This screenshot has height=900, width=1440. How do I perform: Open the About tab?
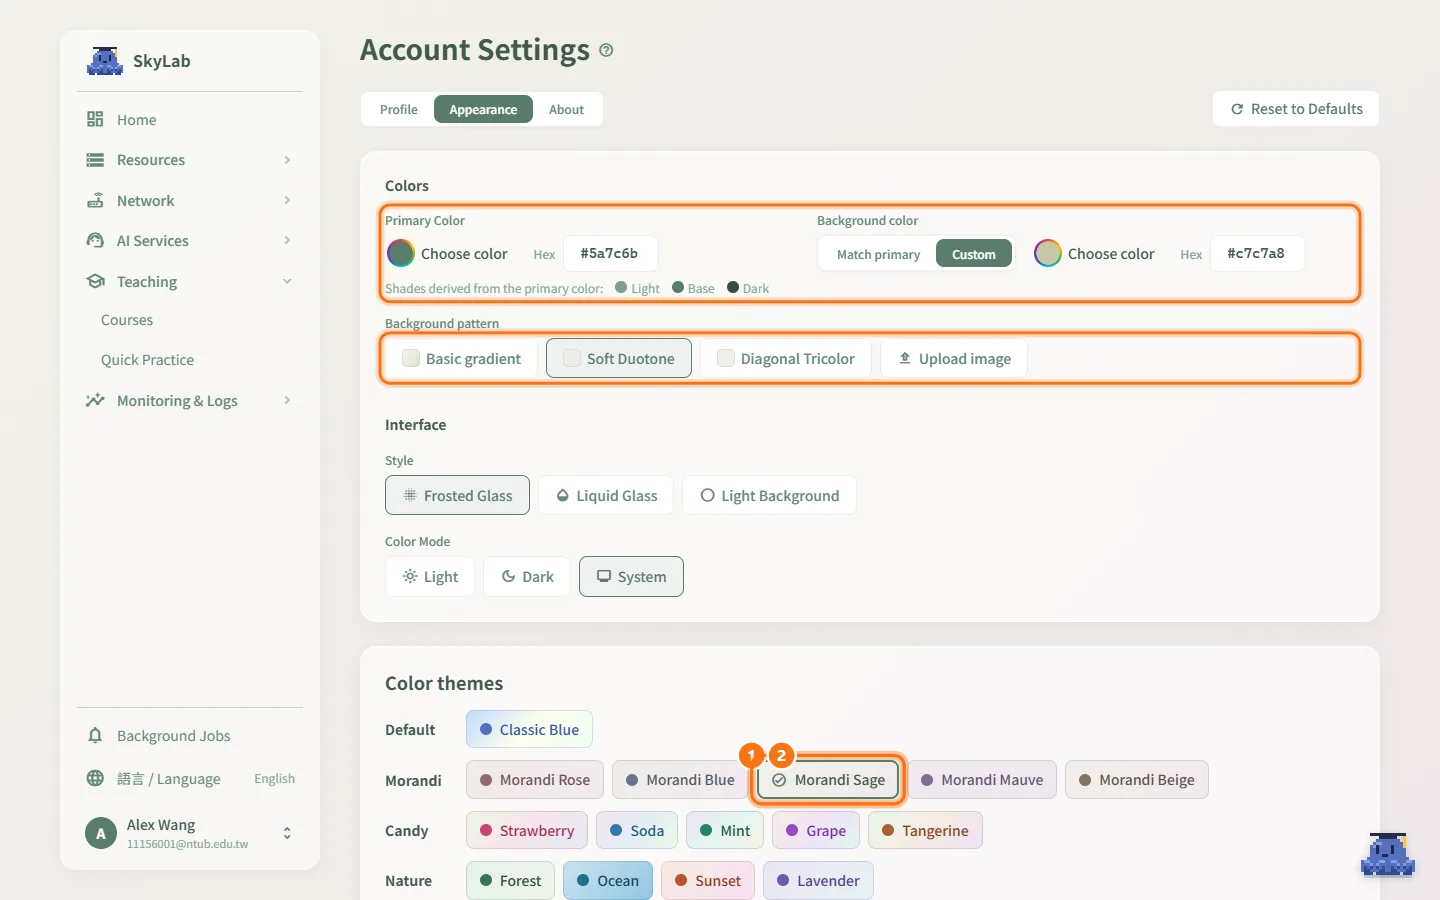pyautogui.click(x=566, y=110)
